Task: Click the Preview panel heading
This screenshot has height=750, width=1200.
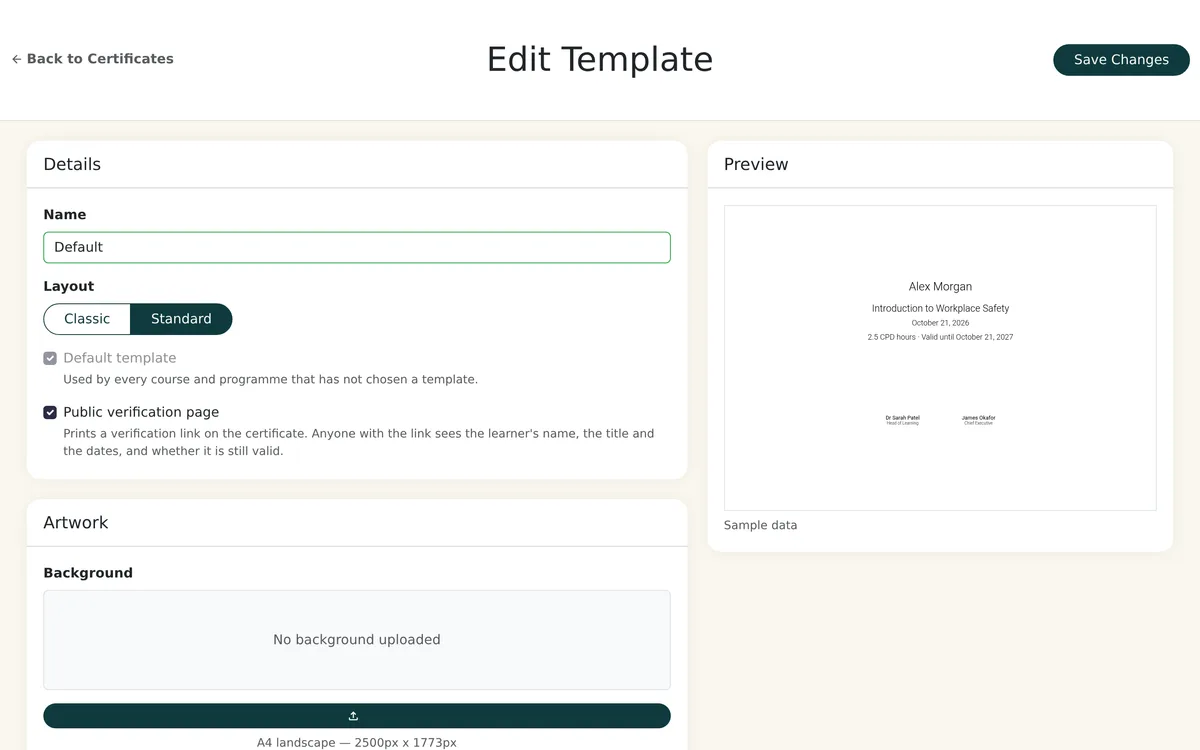Action: point(756,164)
